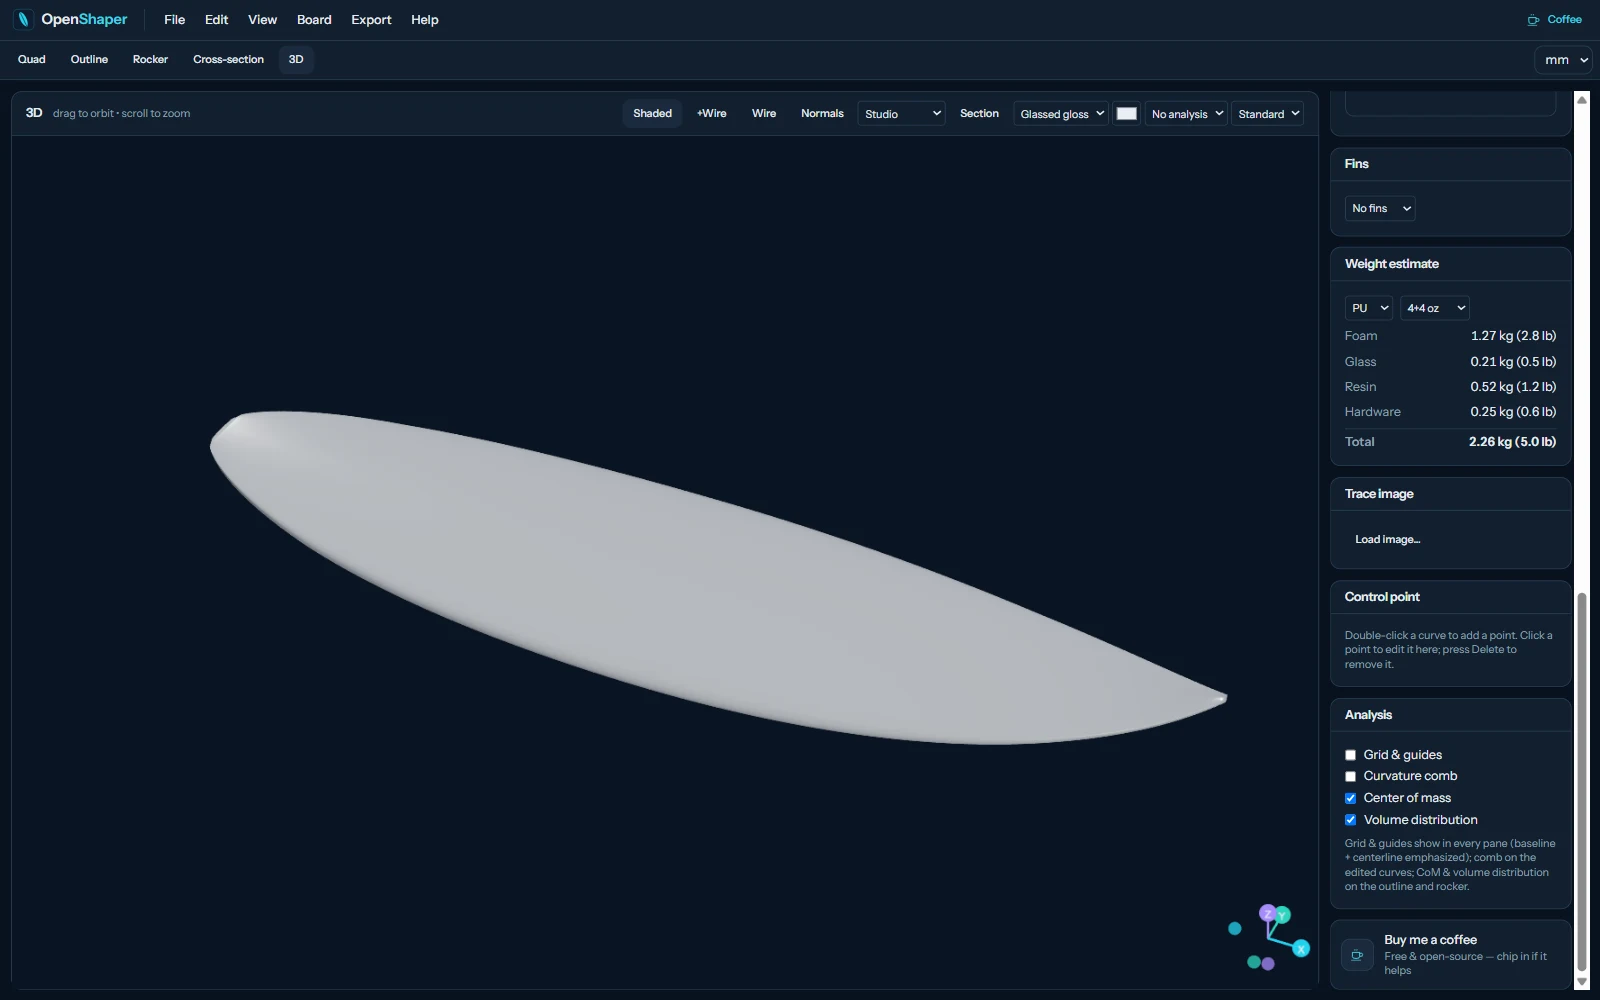This screenshot has width=1600, height=1000.
Task: Click the Total weight value 2.26 kg (5.0 lb)
Action: [1512, 441]
